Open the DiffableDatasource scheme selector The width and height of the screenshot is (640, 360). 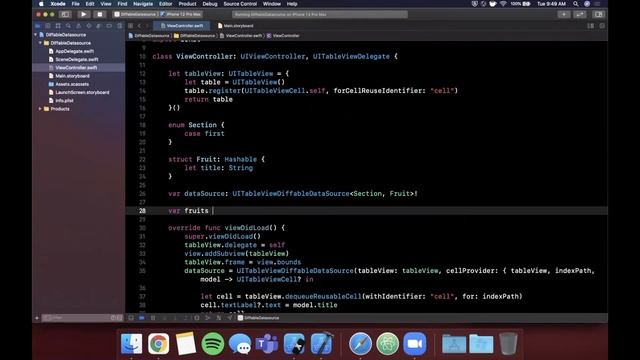[136, 14]
